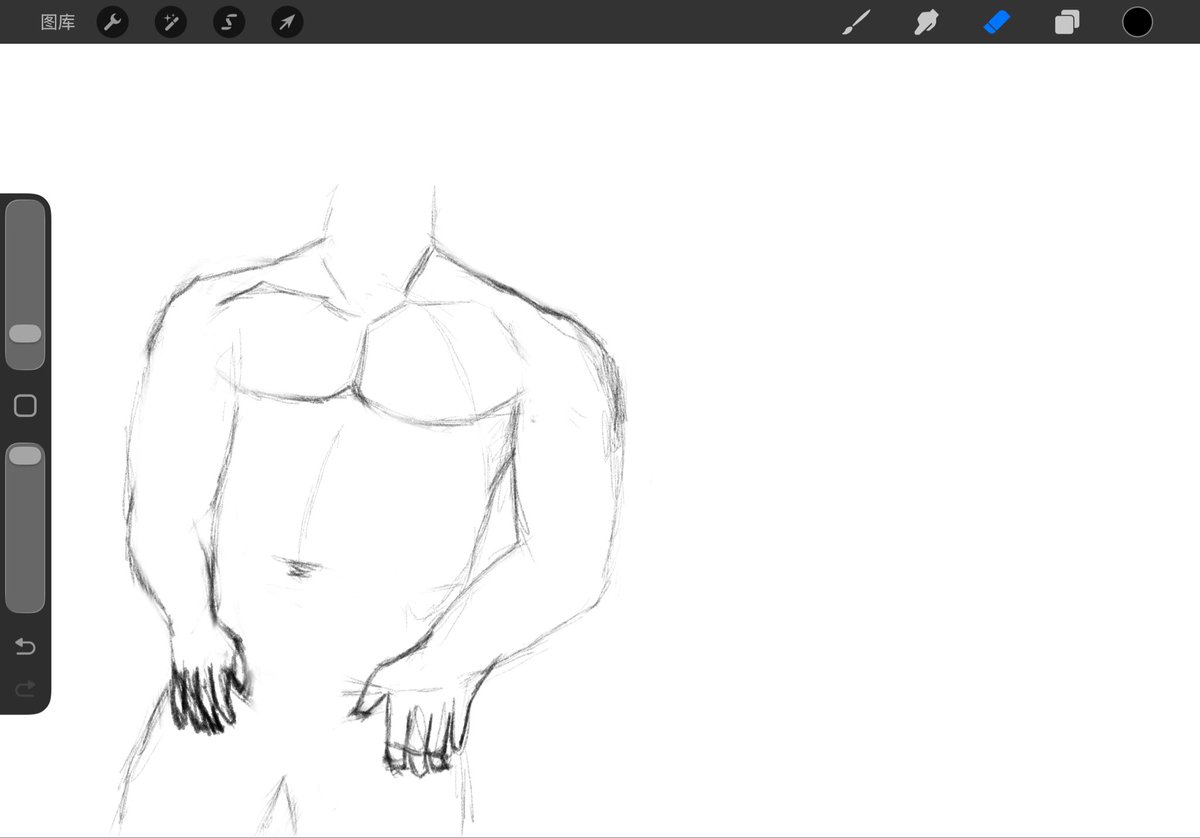Open the Actions wrench menu

click(113, 22)
